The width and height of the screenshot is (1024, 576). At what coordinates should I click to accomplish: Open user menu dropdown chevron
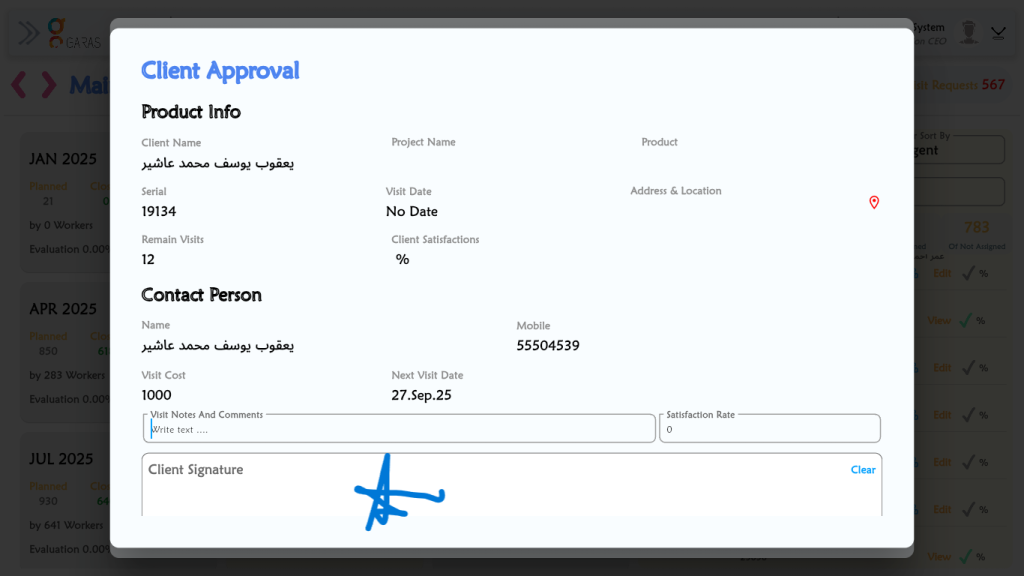pyautogui.click(x=998, y=33)
